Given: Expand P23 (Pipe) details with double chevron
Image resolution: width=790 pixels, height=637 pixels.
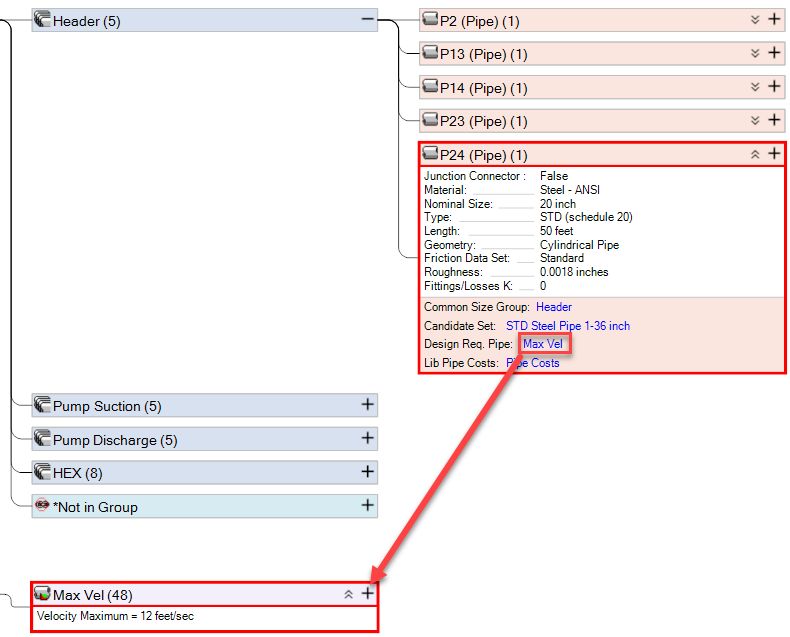Looking at the screenshot, I should 755,120.
